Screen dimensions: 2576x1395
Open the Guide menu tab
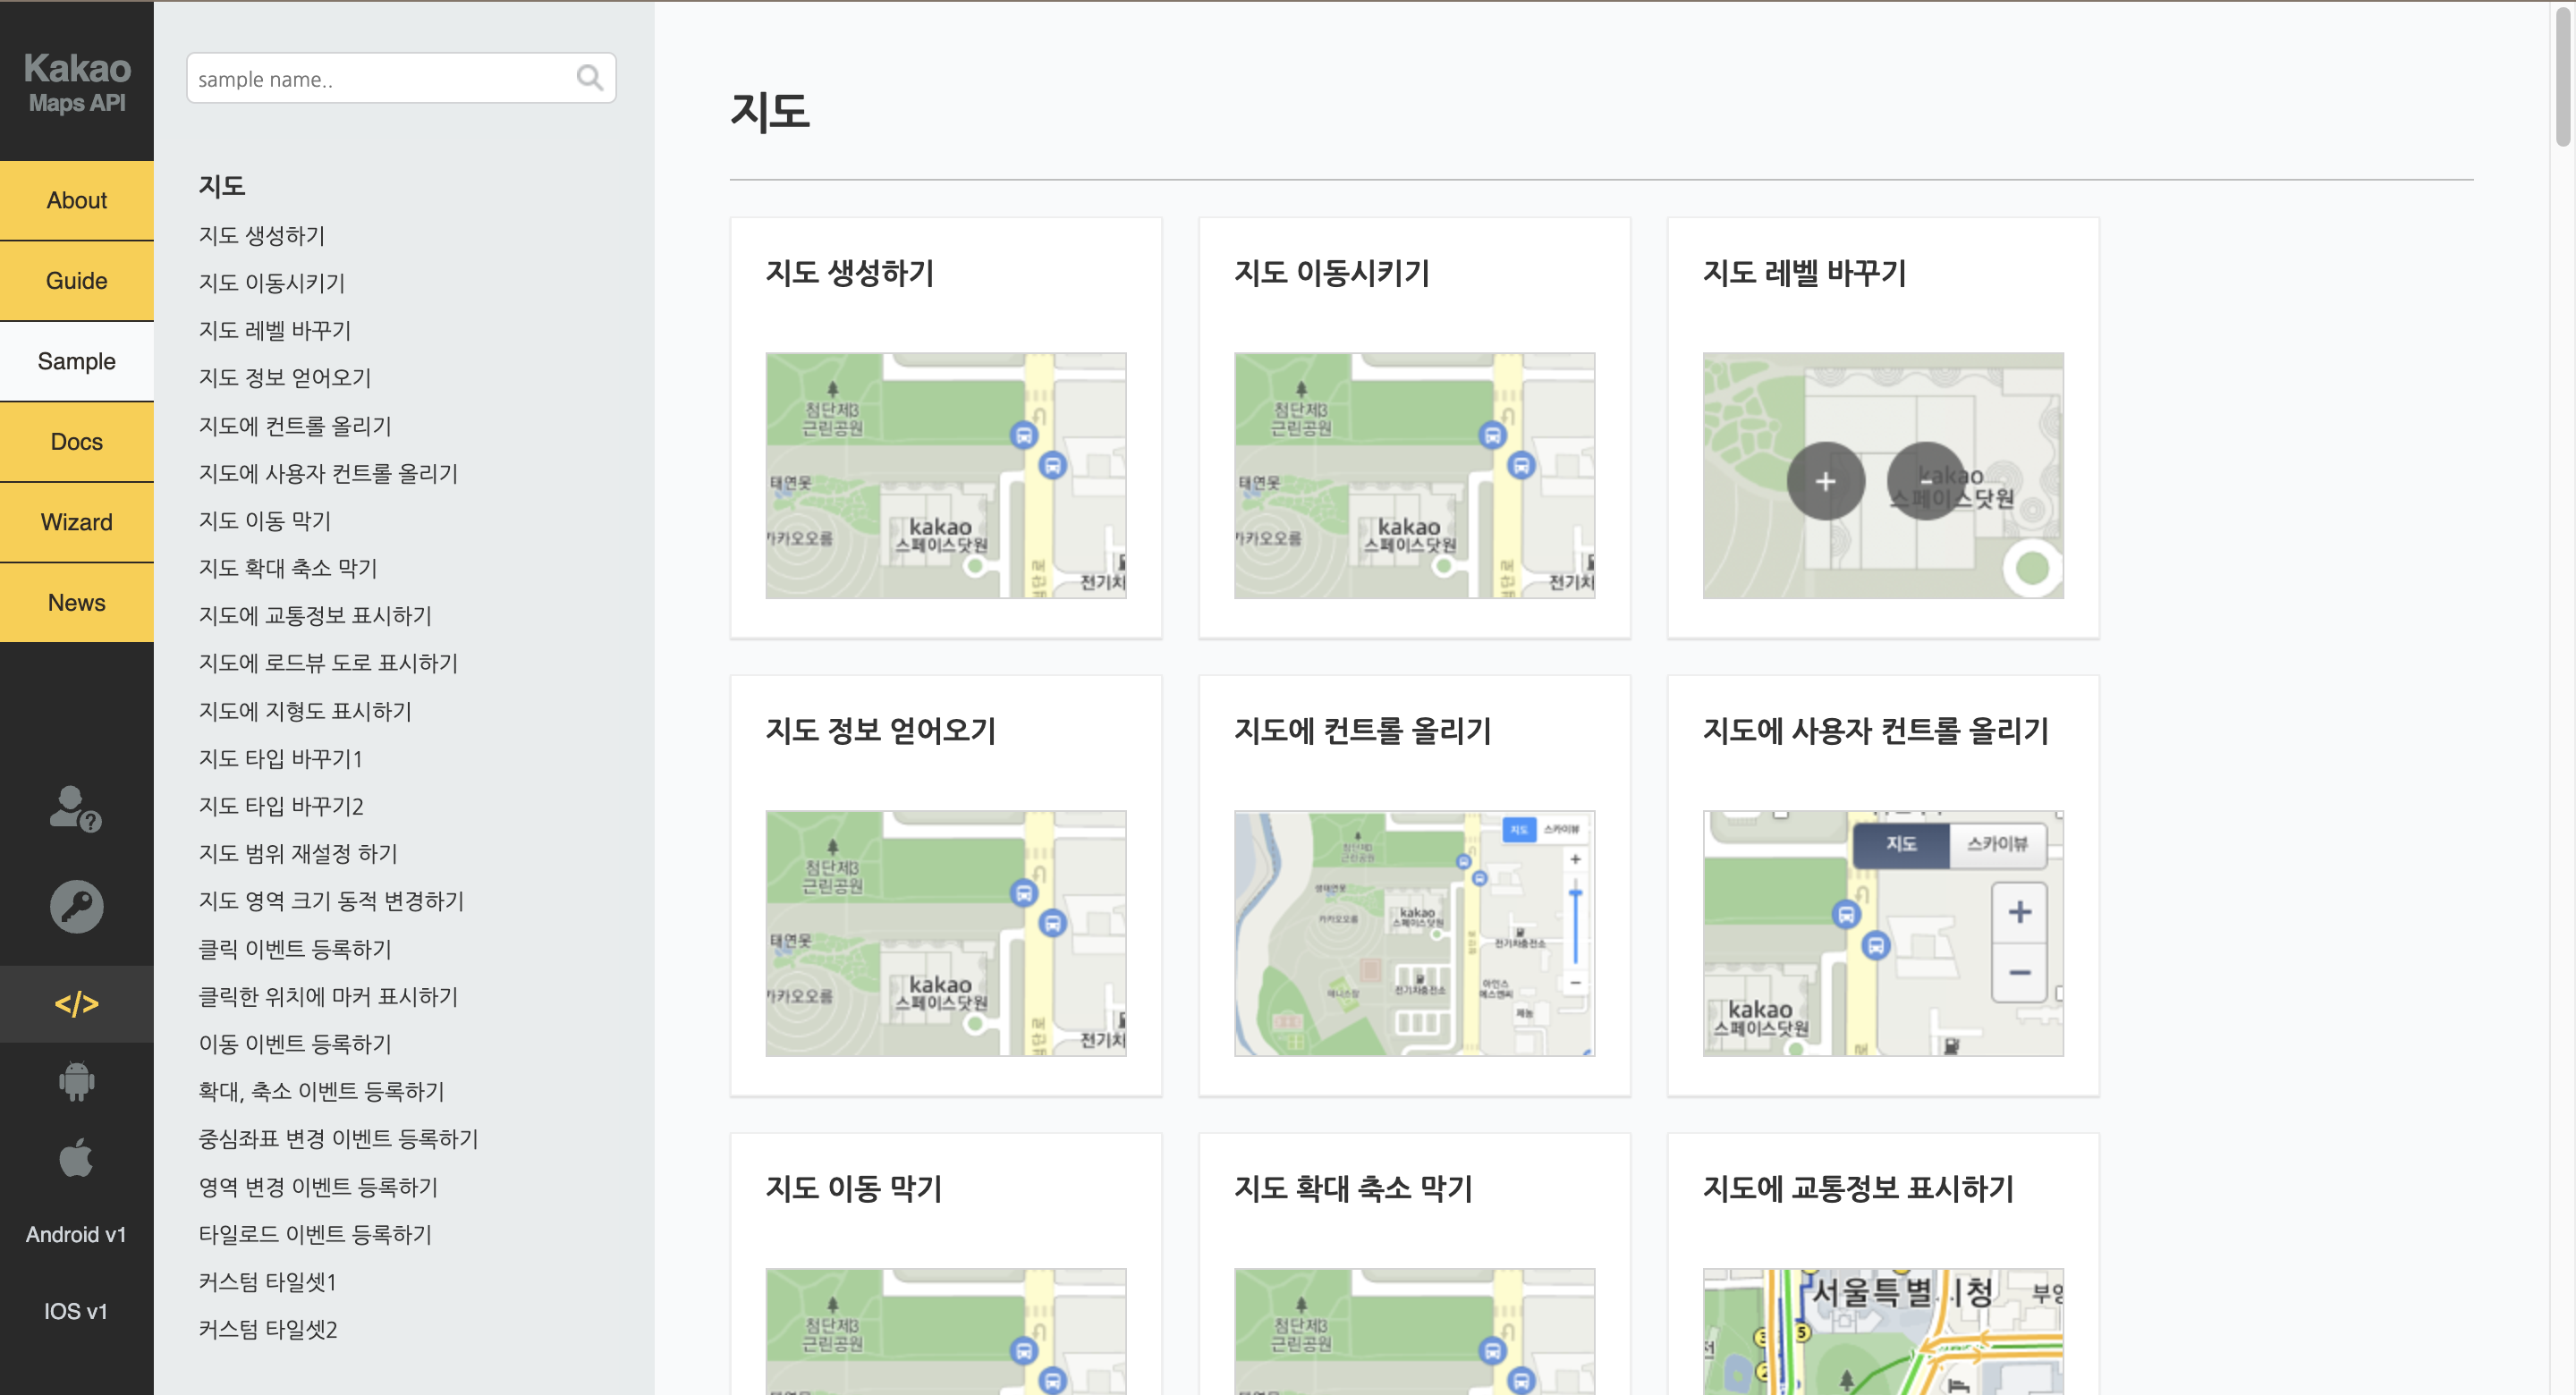(76, 281)
